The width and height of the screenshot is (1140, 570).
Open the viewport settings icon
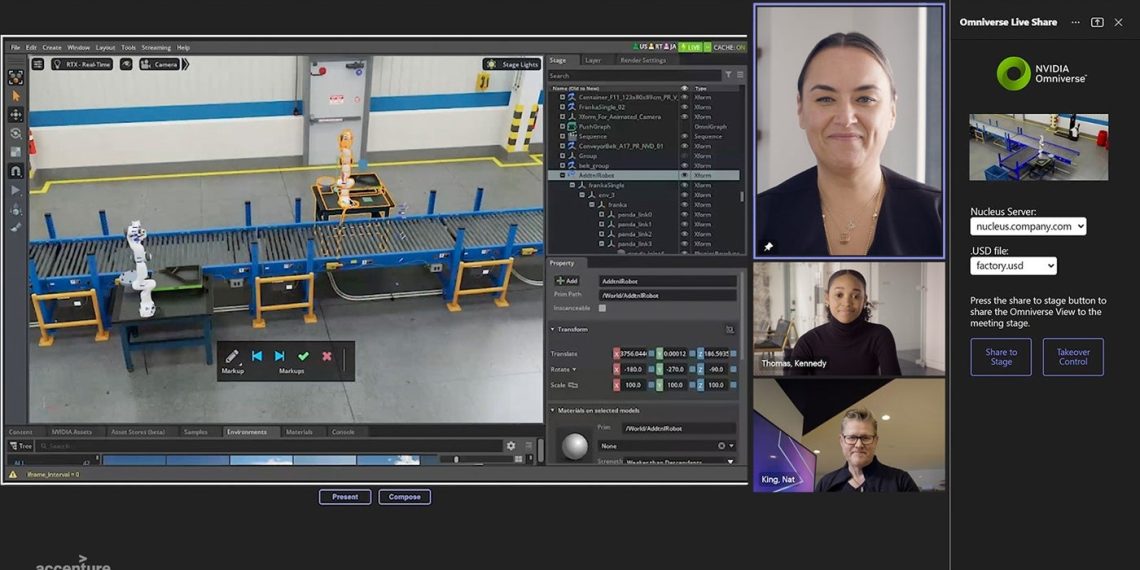pyautogui.click(x=38, y=64)
